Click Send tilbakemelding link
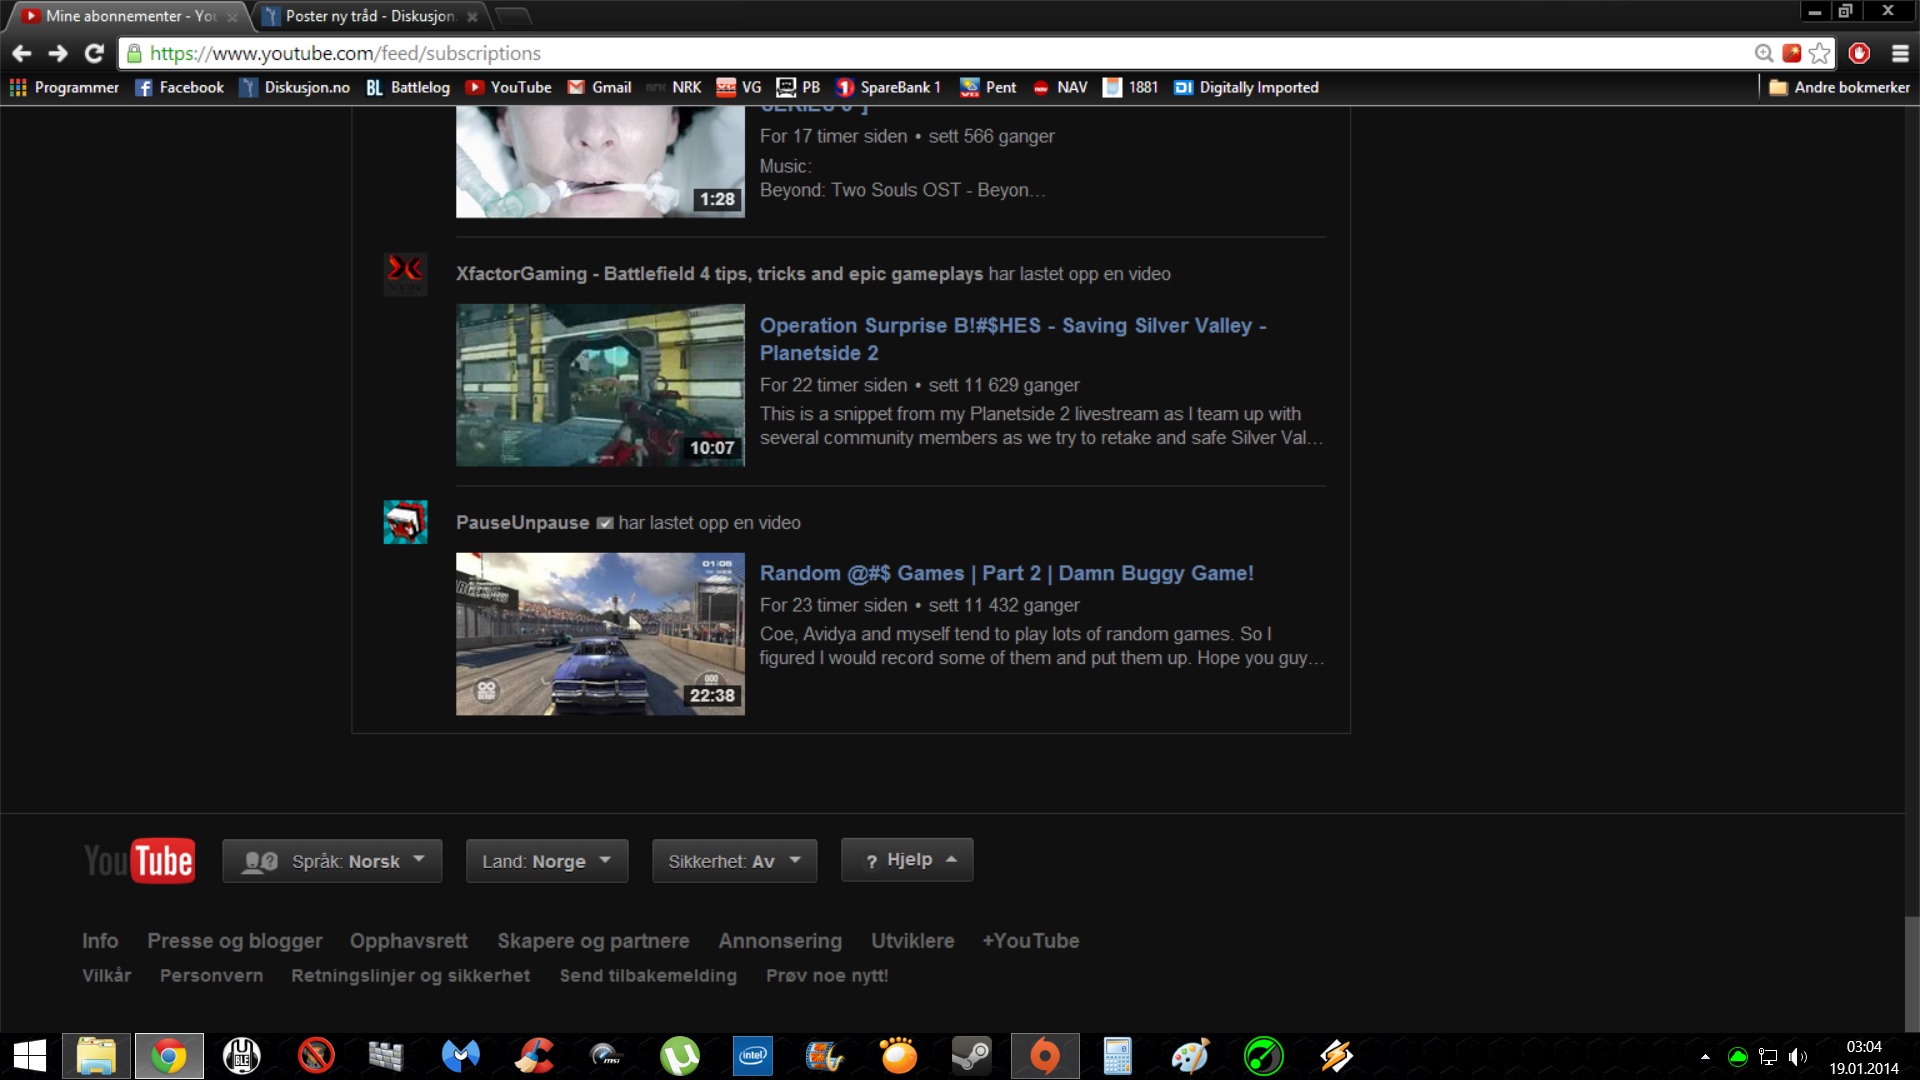 [x=648, y=976]
